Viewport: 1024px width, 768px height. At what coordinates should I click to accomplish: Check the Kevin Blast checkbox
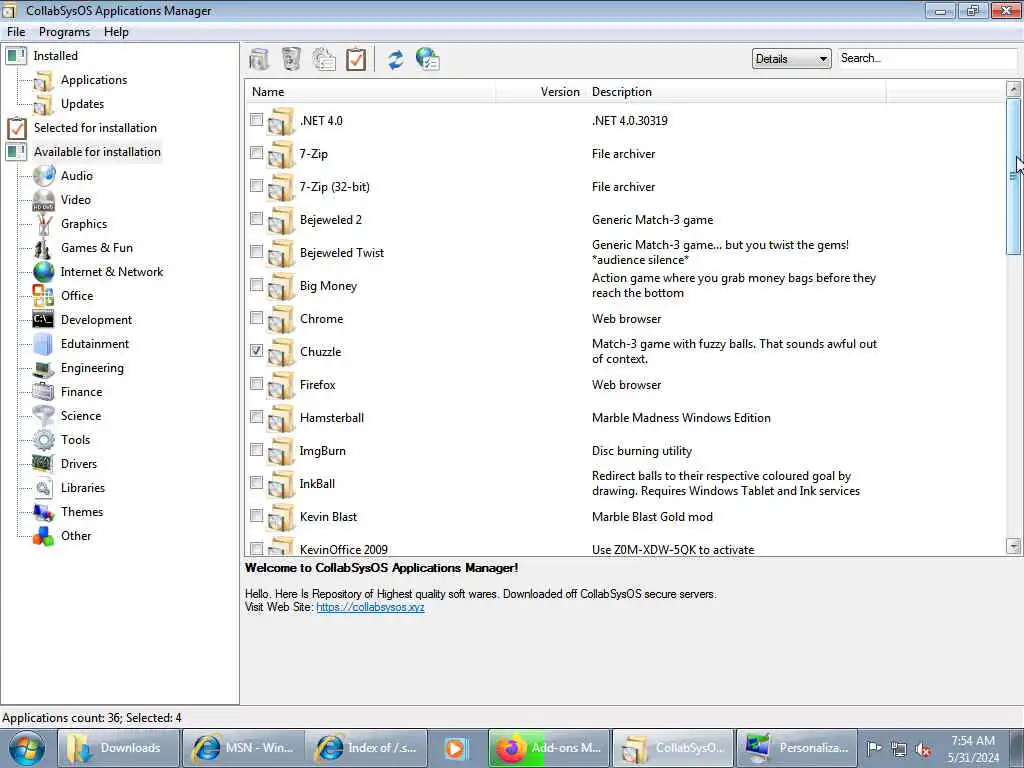257,515
